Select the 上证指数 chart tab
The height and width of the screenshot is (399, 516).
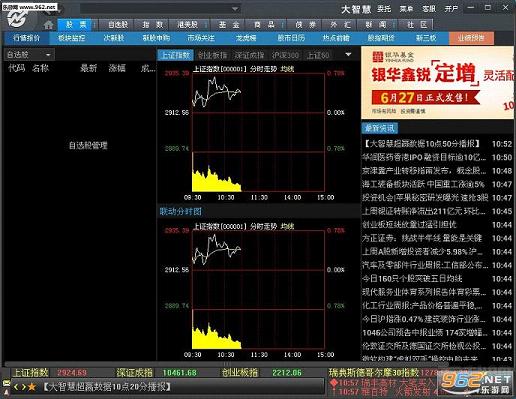coord(175,55)
